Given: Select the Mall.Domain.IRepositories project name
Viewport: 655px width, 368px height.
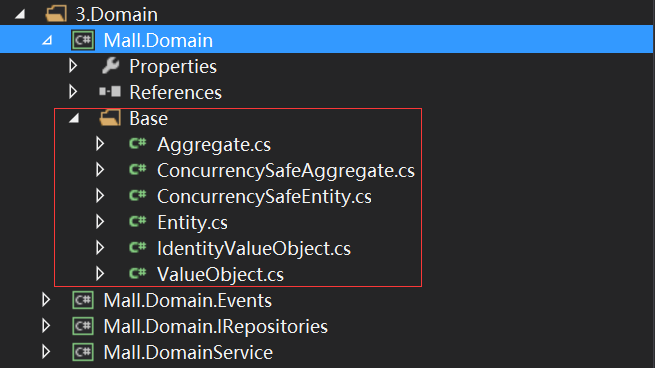Looking at the screenshot, I should click(216, 327).
